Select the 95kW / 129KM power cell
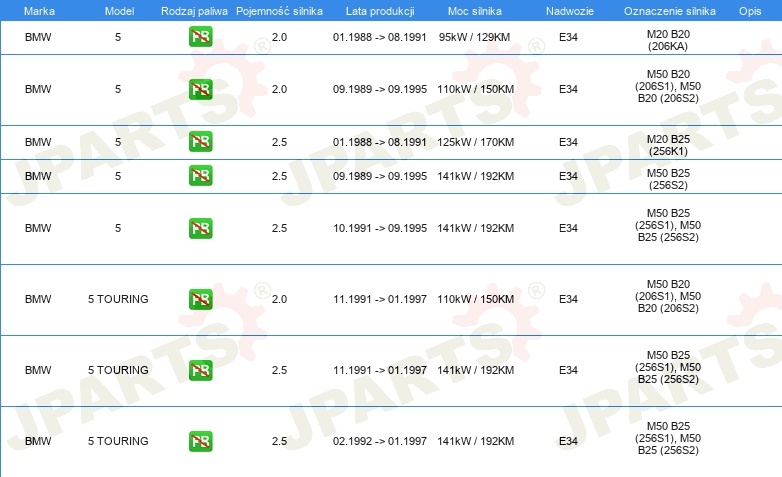The image size is (782, 477). 474,37
